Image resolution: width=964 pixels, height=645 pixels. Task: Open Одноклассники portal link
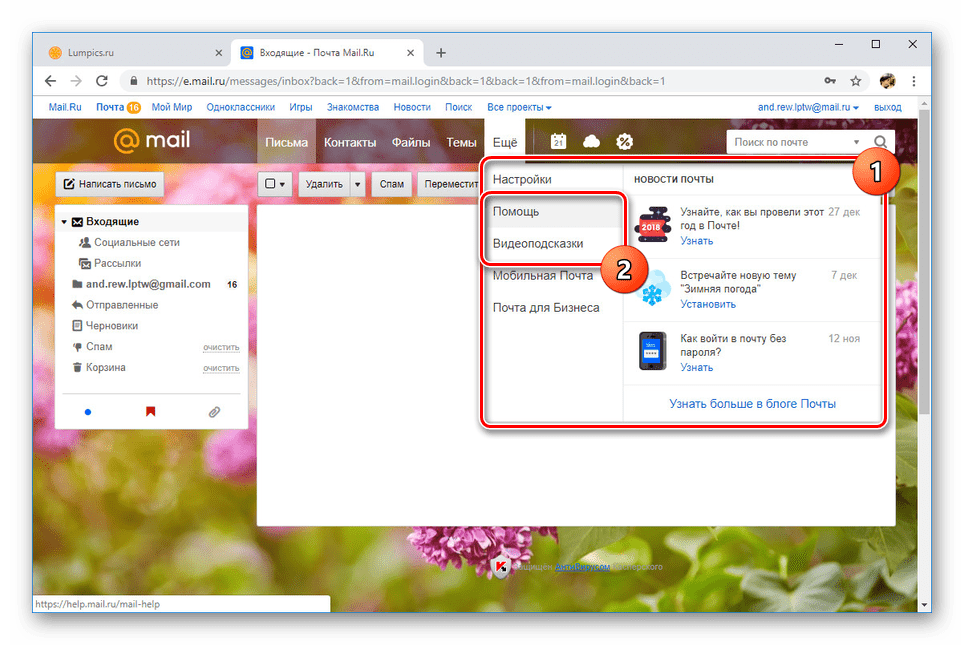[x=240, y=107]
